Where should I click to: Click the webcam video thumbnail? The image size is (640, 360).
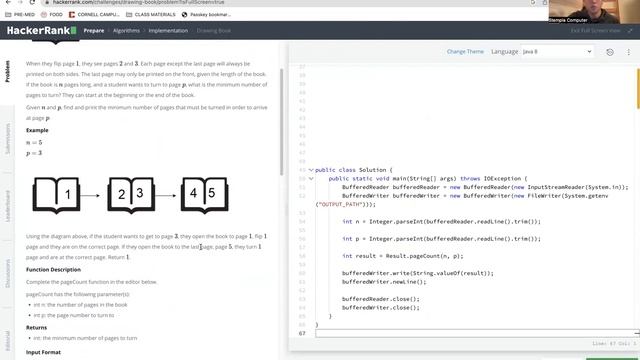pyautogui.click(x=594, y=12)
